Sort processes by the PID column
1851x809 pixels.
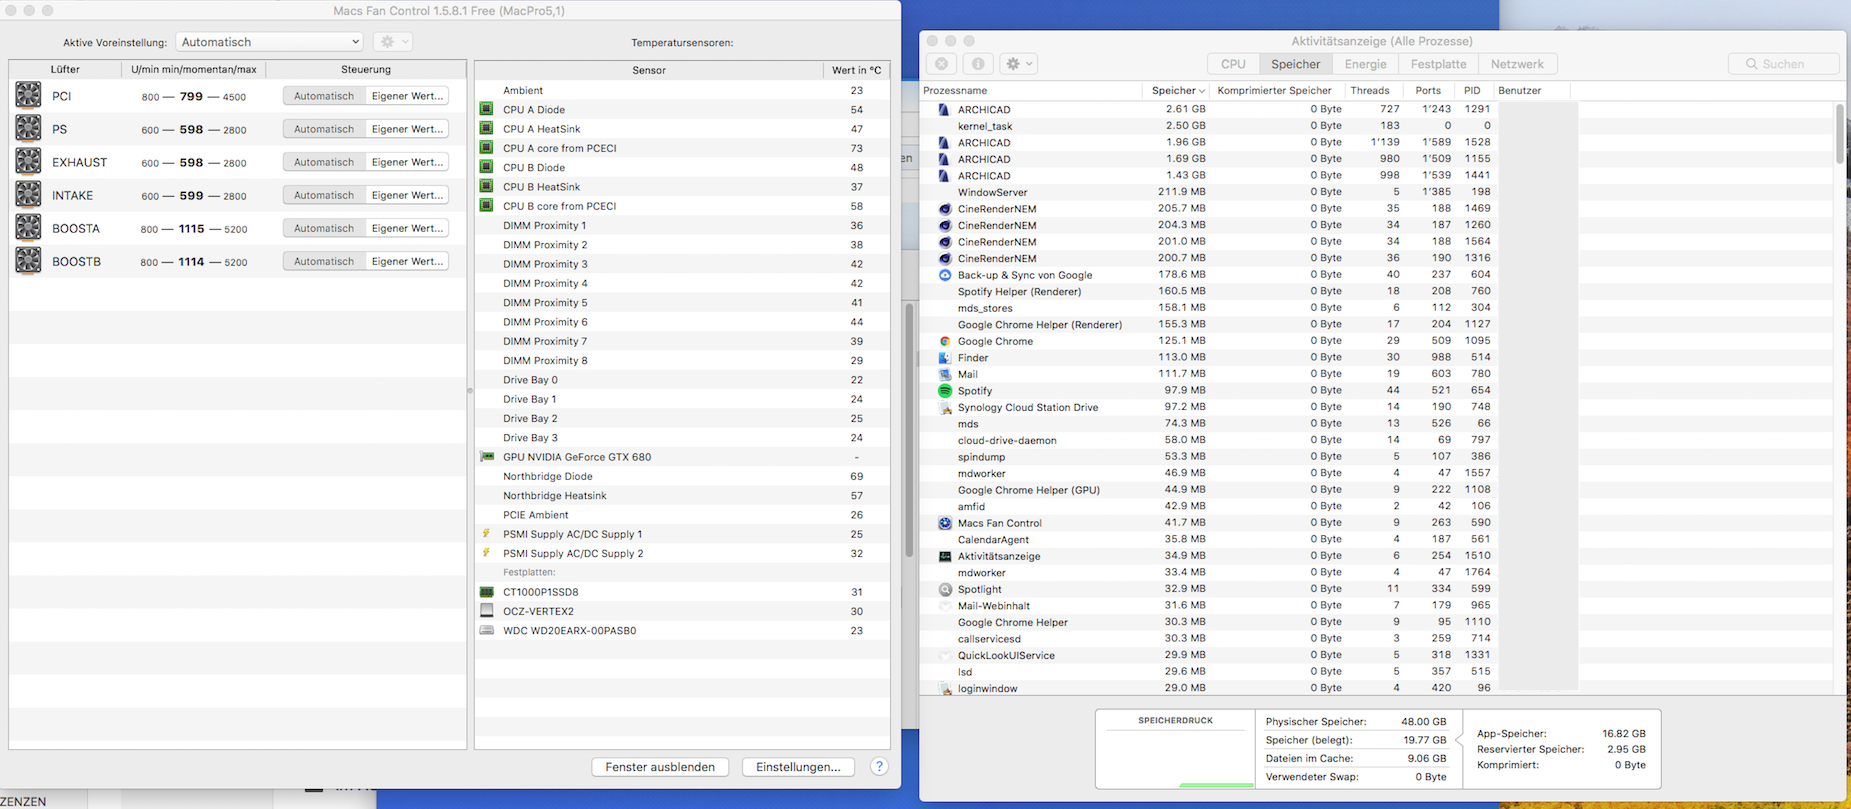coord(1472,90)
